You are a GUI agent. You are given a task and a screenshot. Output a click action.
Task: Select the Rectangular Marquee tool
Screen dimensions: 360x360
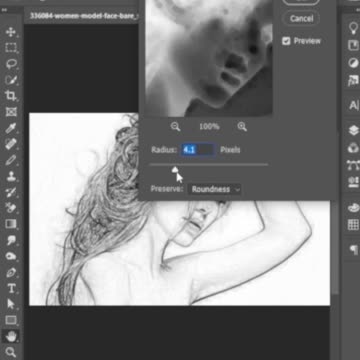11,48
